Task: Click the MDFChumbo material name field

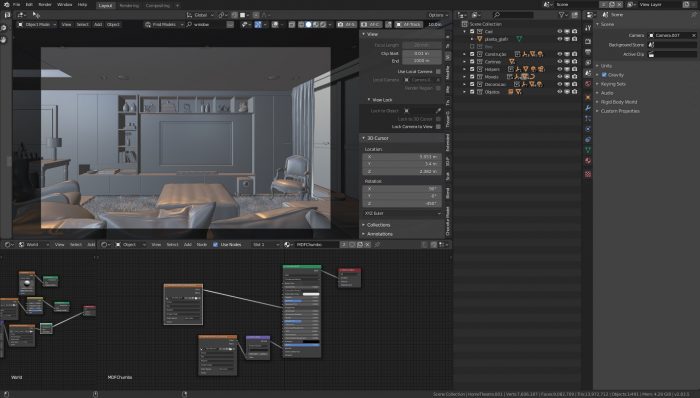Action: [316, 245]
